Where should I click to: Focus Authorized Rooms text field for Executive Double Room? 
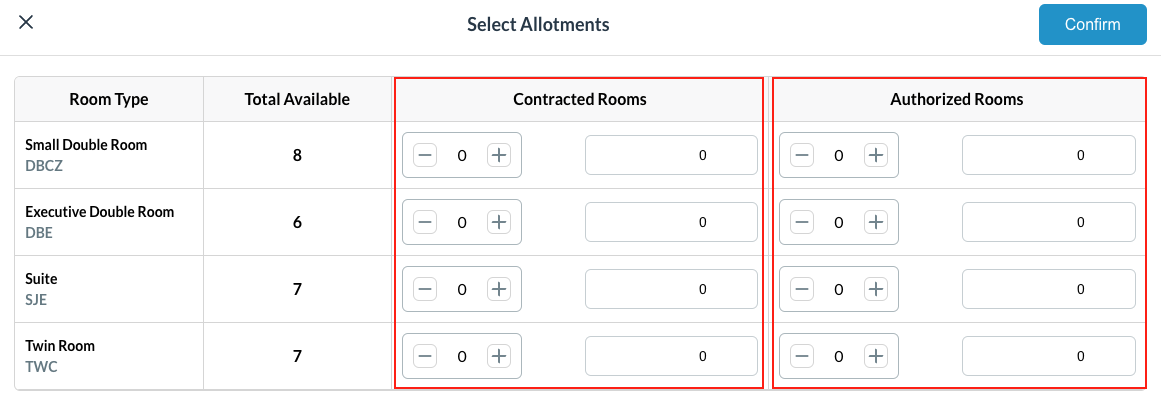tap(1048, 222)
